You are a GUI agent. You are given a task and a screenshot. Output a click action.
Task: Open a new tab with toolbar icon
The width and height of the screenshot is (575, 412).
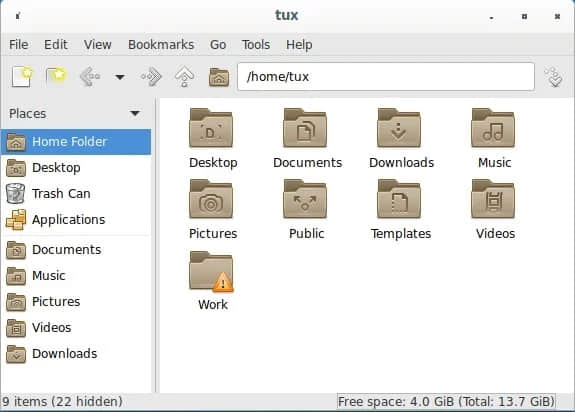click(x=56, y=77)
